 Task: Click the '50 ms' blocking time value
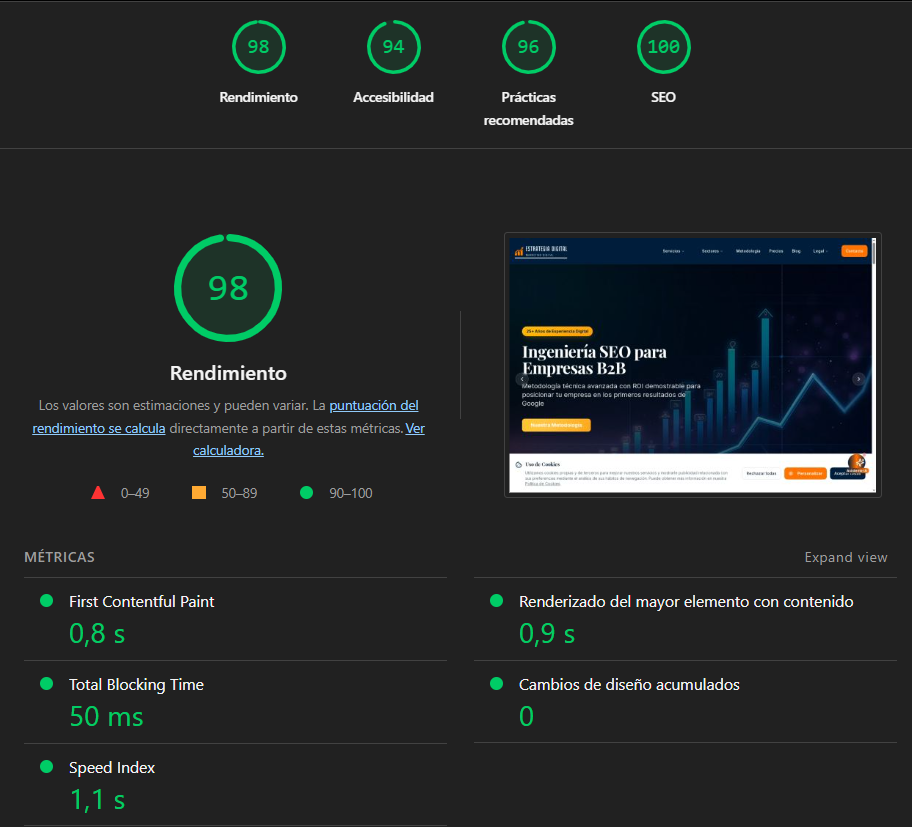pyautogui.click(x=106, y=716)
